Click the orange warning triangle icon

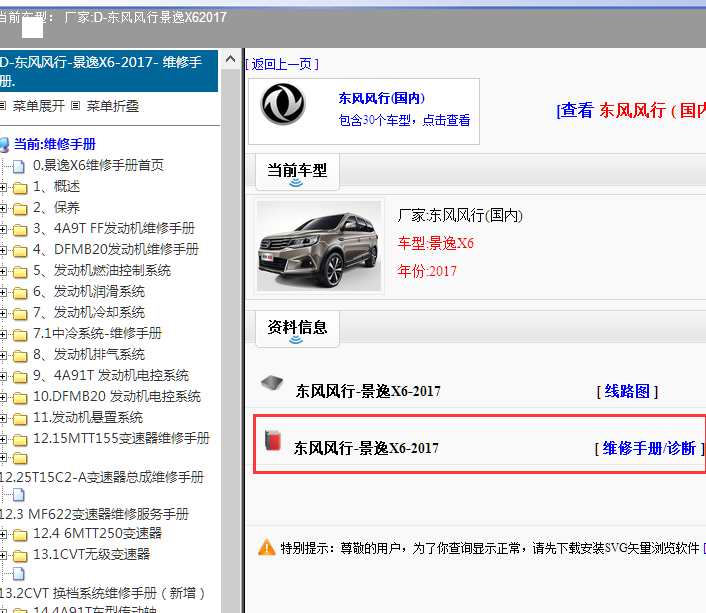click(267, 547)
